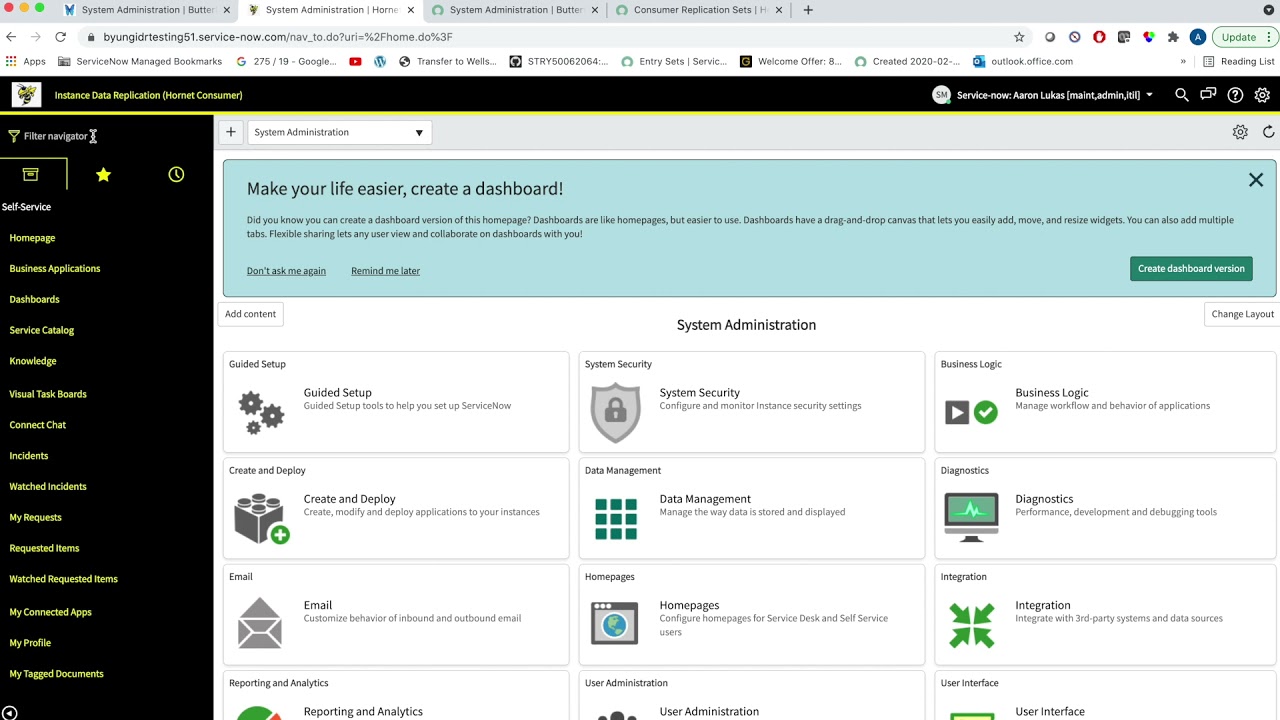Switch to All Applications navigator tab

pos(31,174)
